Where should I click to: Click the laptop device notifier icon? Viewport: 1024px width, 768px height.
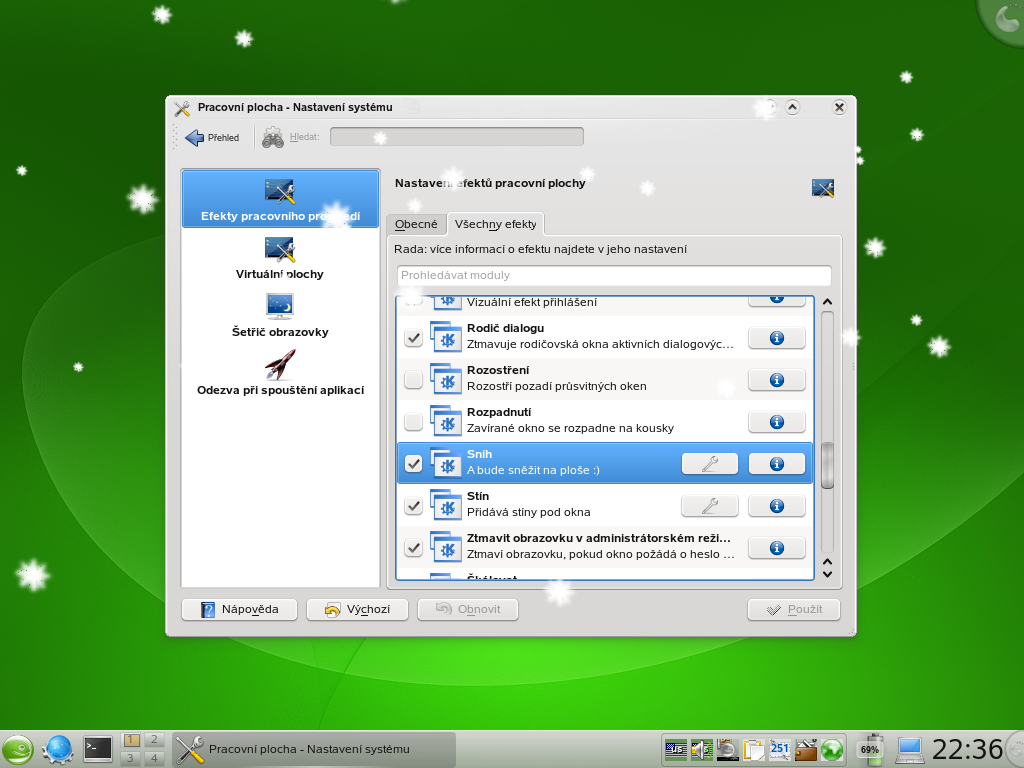coord(908,750)
